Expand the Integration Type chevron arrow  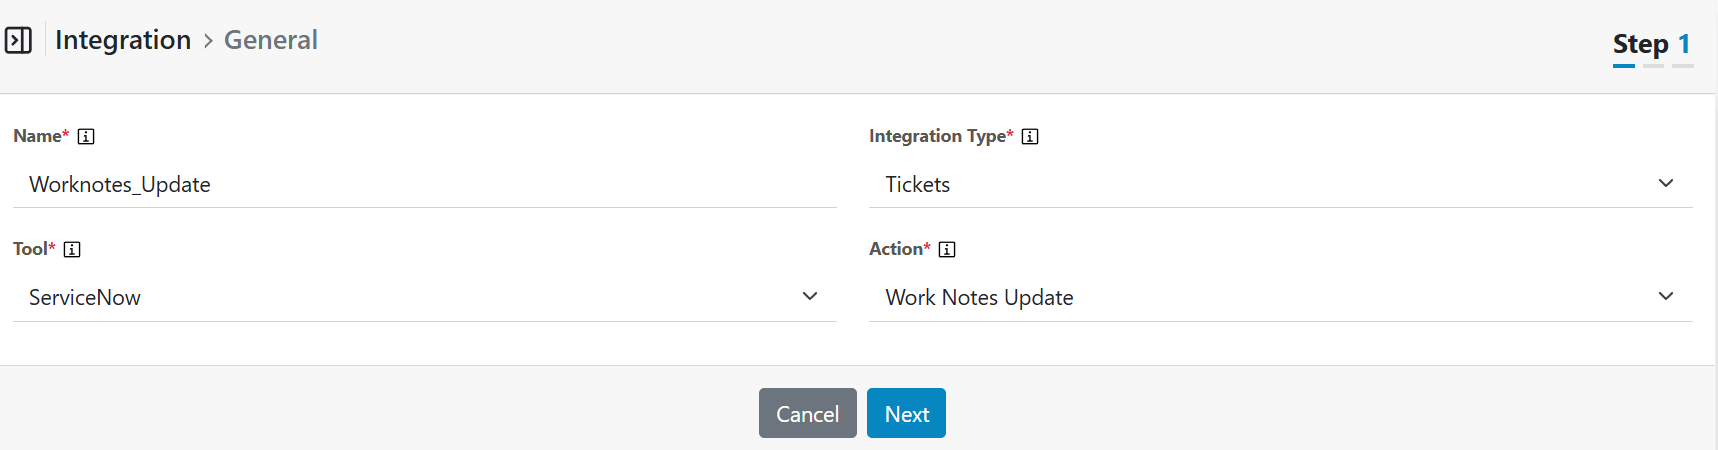click(x=1666, y=183)
